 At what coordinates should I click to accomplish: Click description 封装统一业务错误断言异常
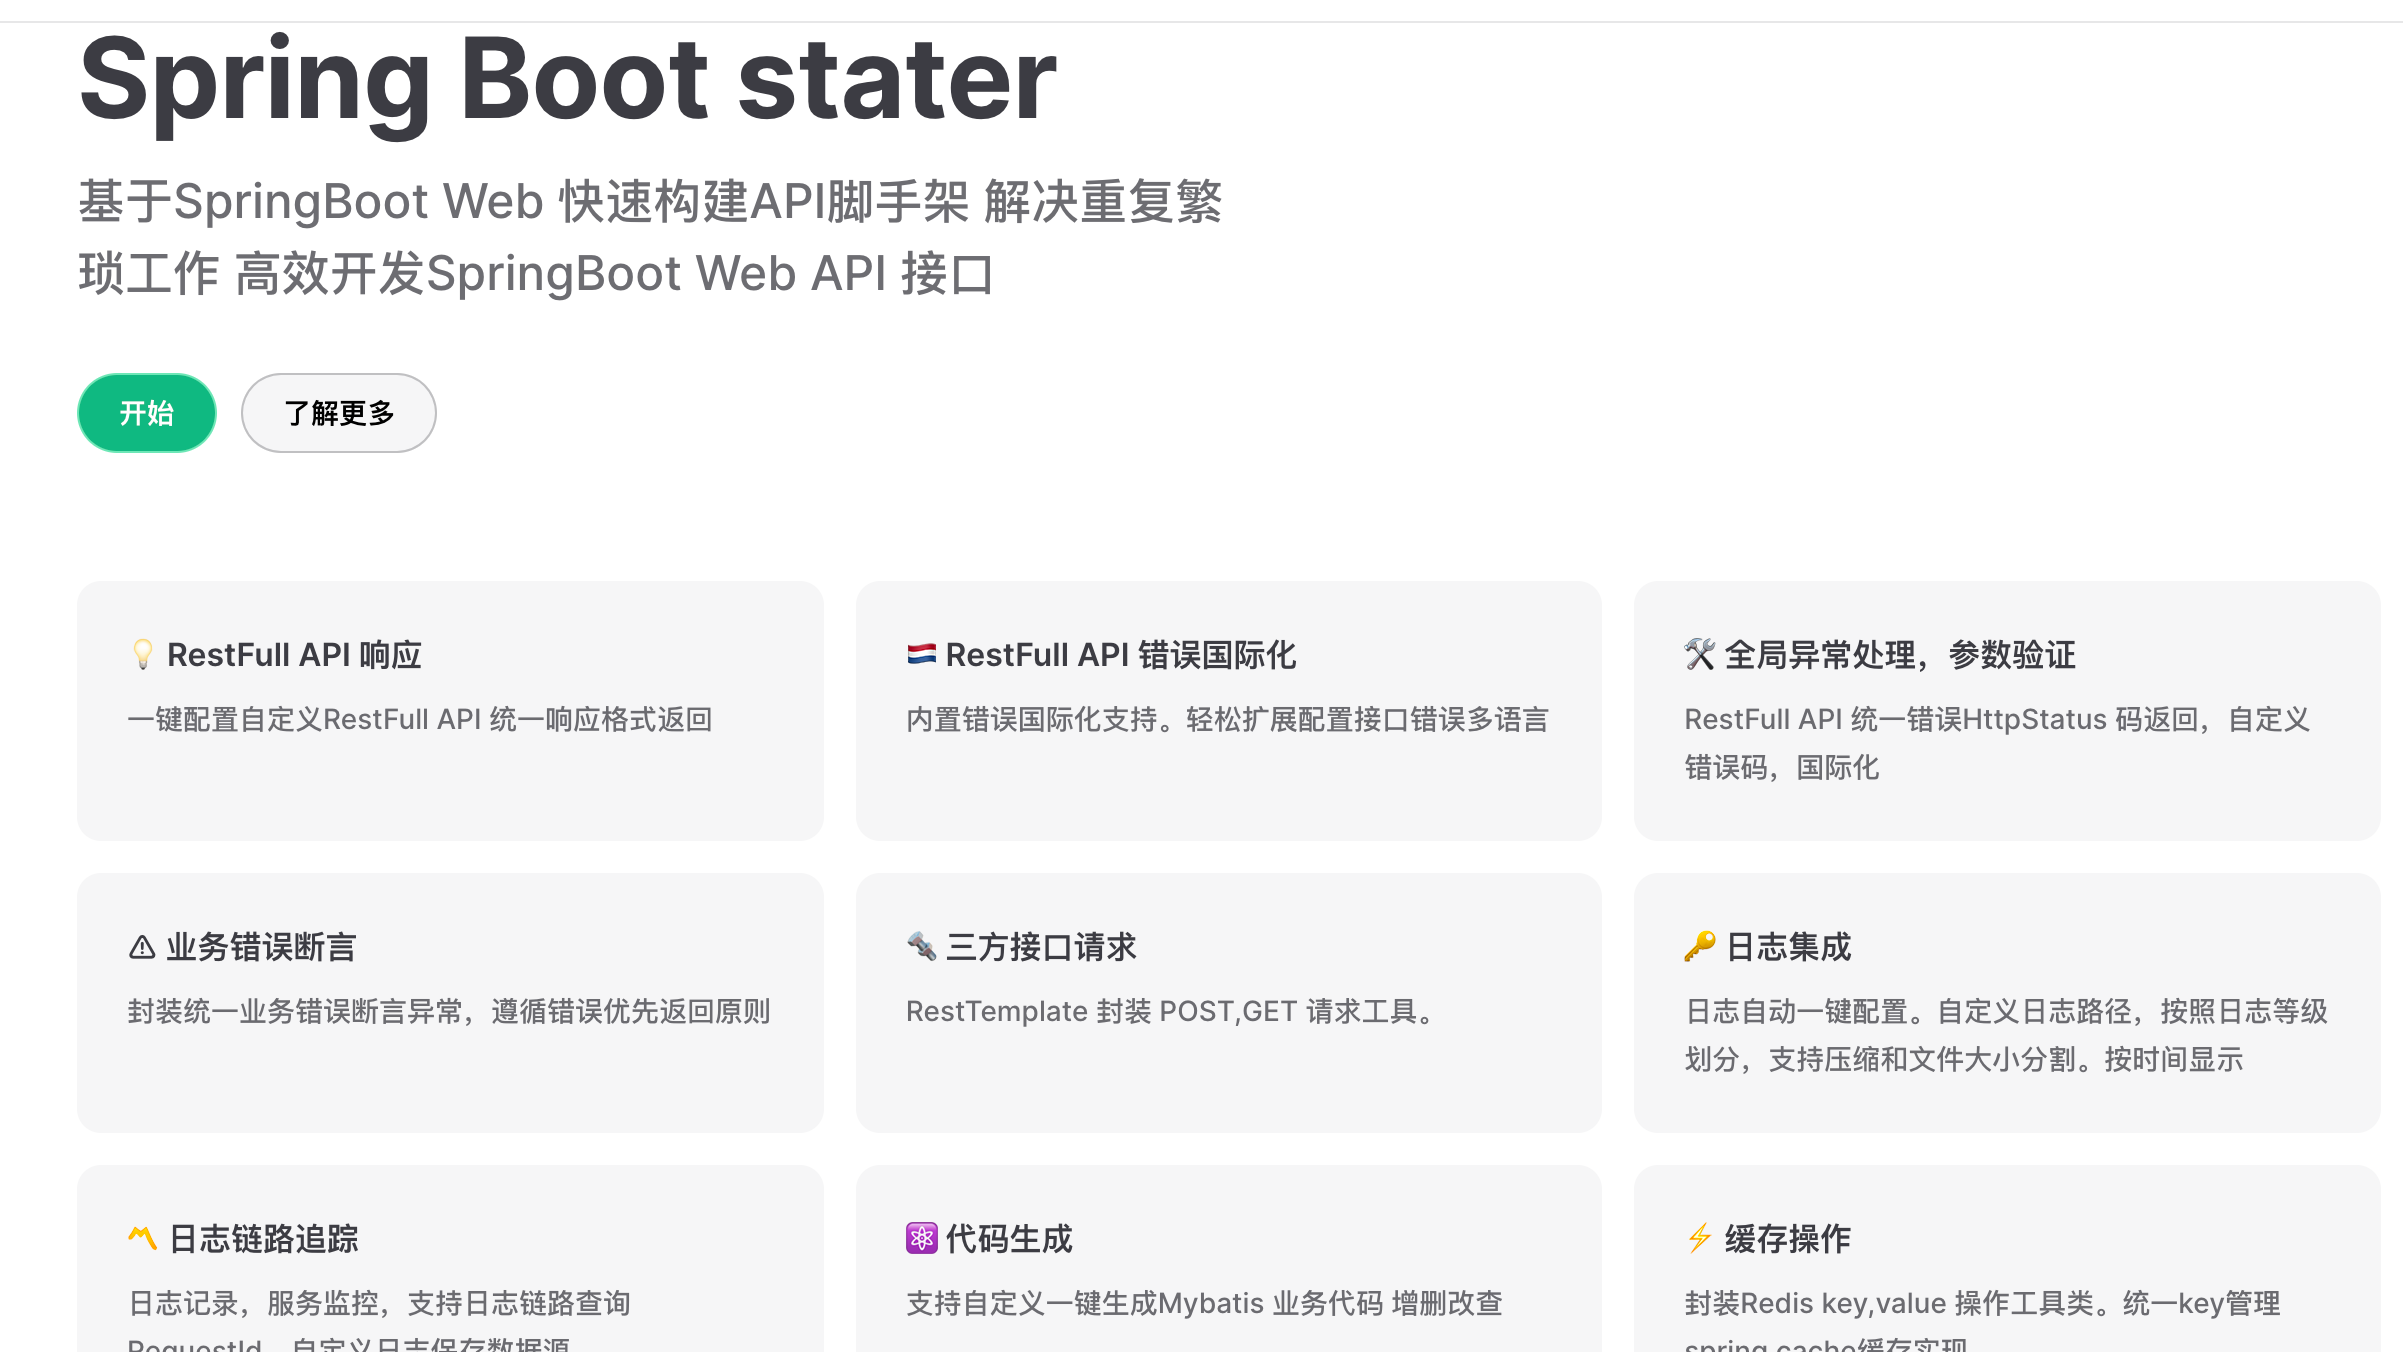coord(449,1011)
